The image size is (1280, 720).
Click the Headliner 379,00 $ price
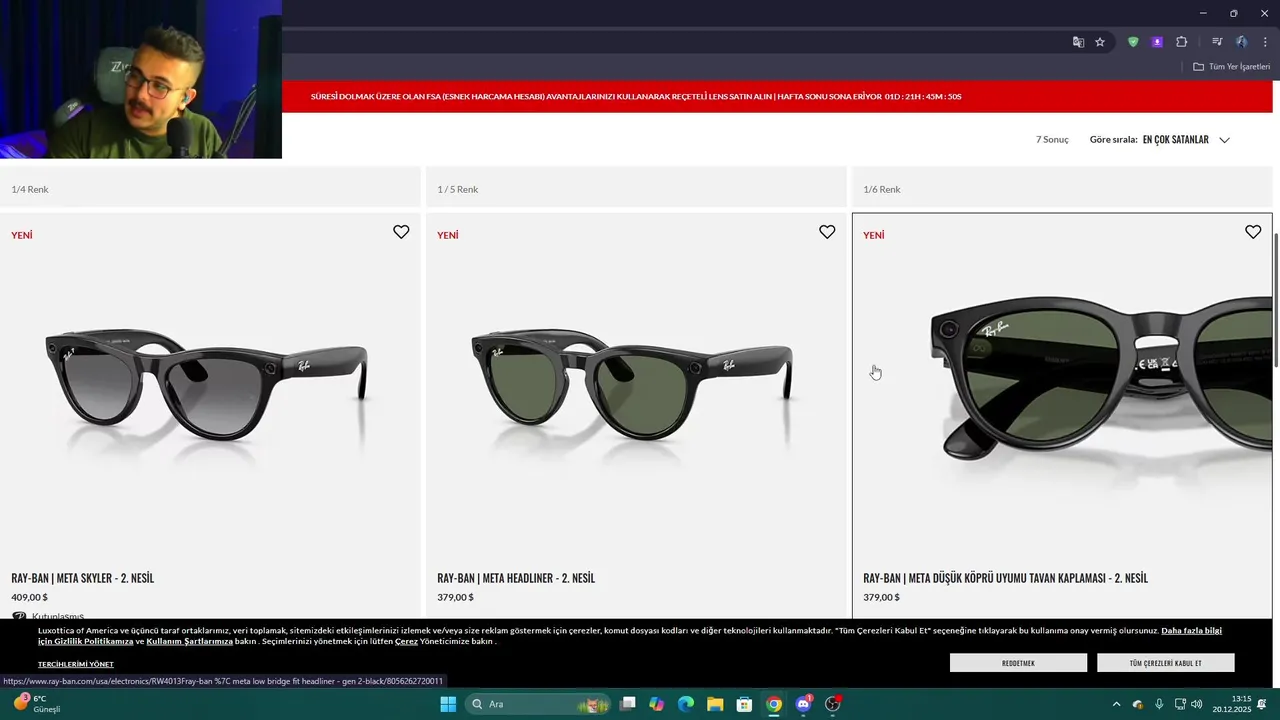(455, 597)
